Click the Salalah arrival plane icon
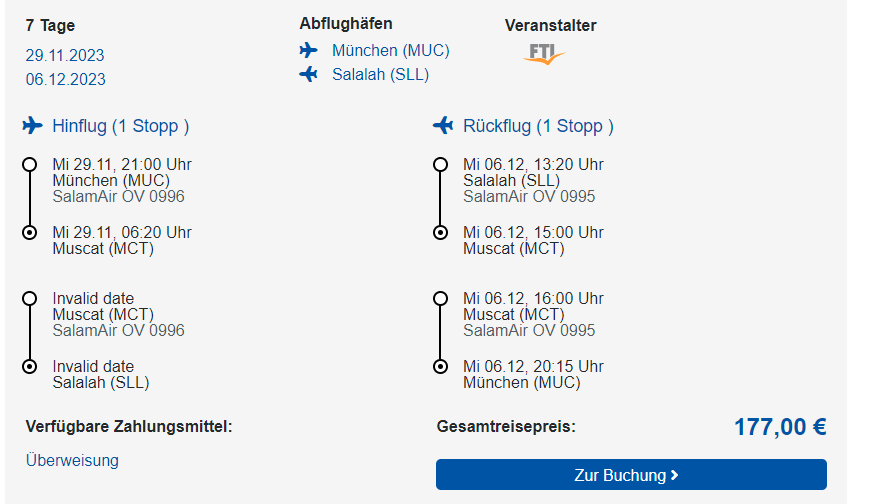Screen dimensions: 872x504 coord(308,74)
